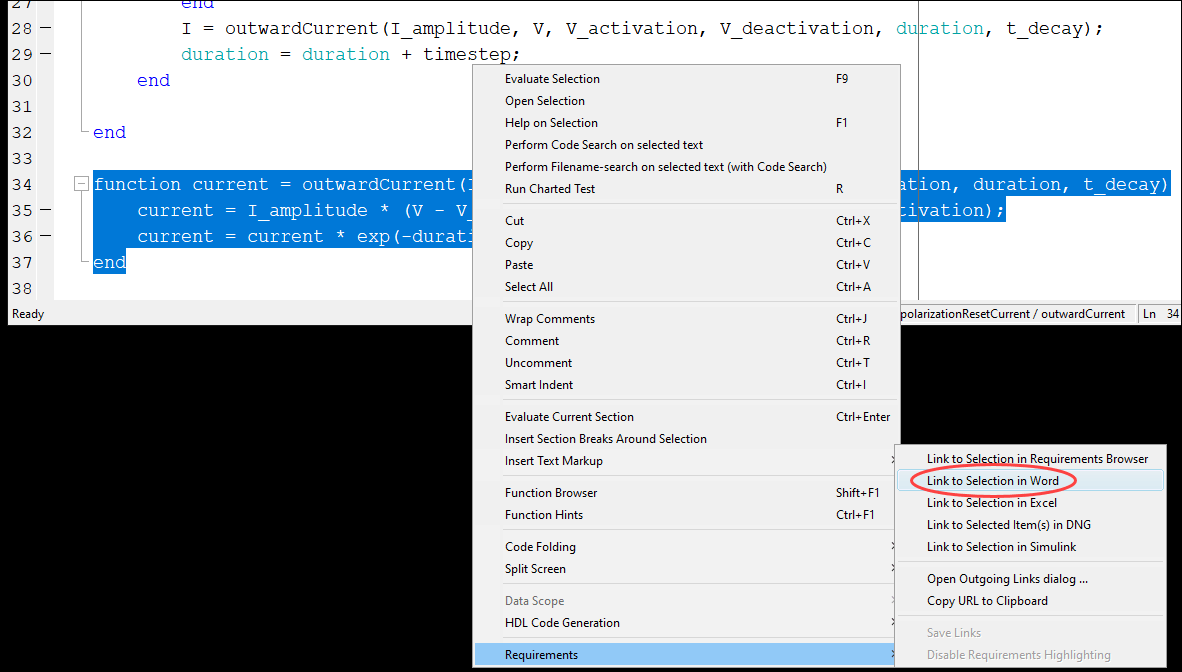Choose Paste from the context menu

[519, 264]
